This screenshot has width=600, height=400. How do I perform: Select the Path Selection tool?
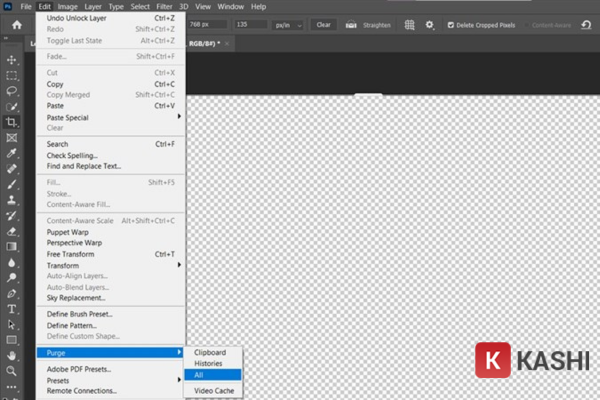tap(11, 325)
